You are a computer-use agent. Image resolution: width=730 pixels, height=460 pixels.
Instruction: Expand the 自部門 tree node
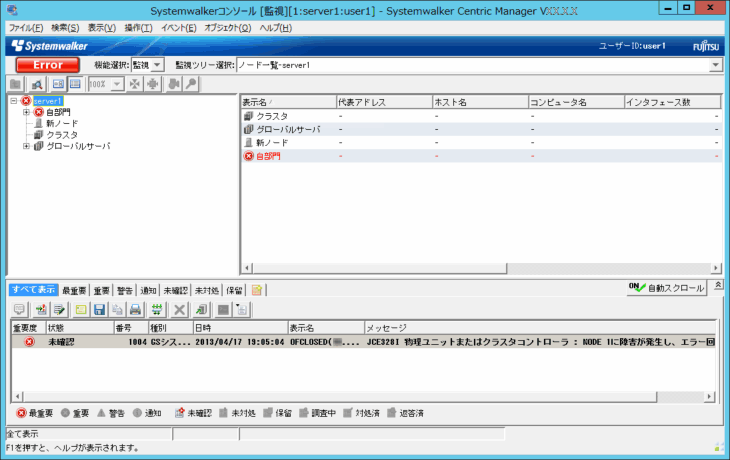point(27,112)
